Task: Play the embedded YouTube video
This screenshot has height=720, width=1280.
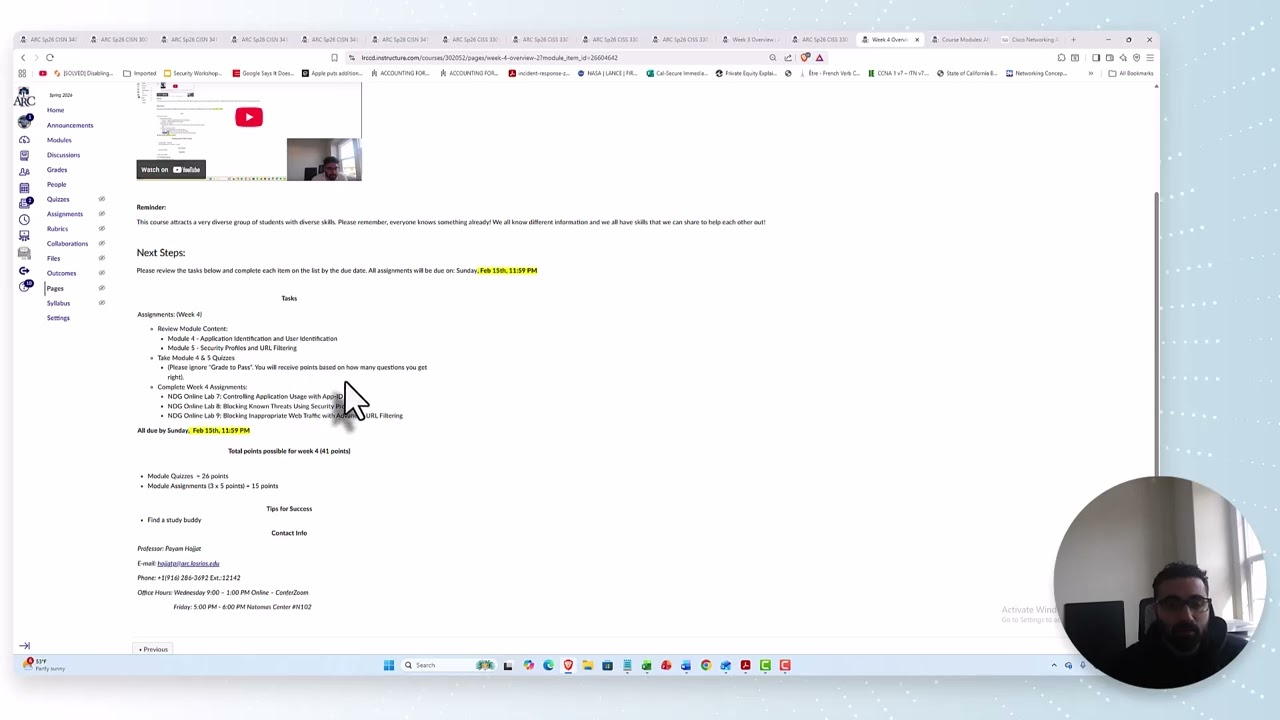Action: [x=249, y=117]
